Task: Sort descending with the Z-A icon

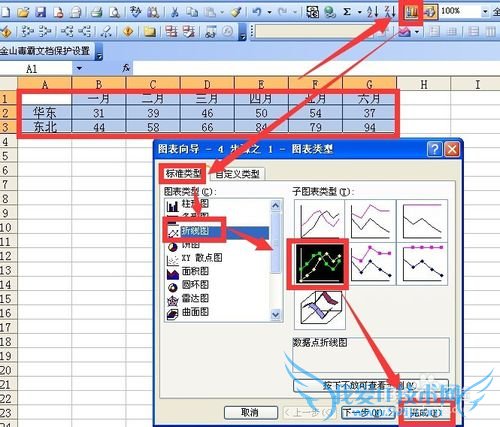Action: [390, 12]
